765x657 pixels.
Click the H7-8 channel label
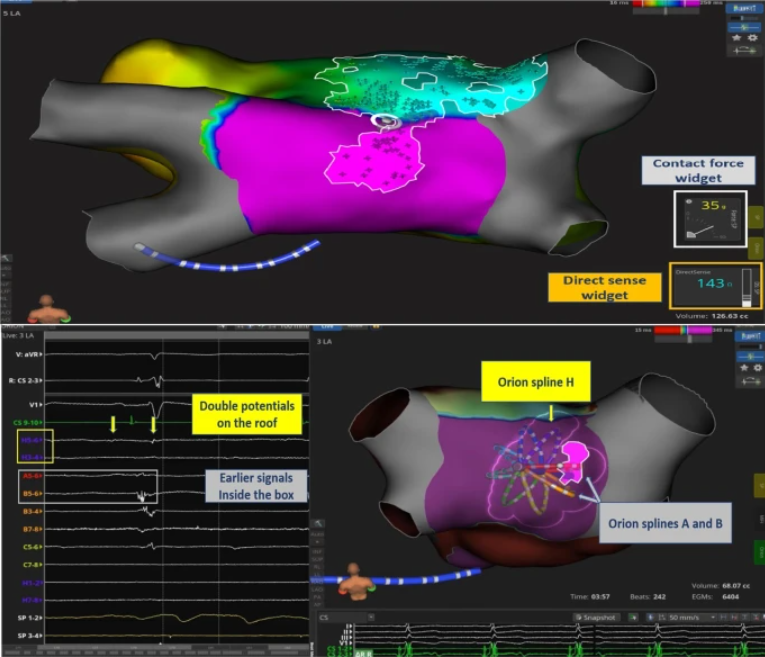32,600
